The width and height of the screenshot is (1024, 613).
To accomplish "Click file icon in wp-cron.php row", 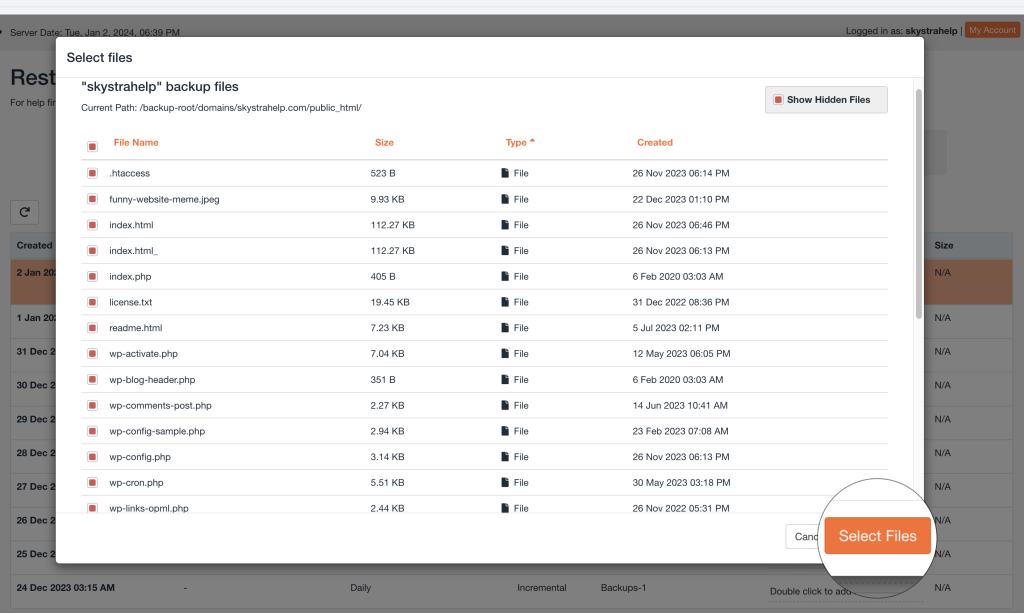I will pyautogui.click(x=505, y=483).
